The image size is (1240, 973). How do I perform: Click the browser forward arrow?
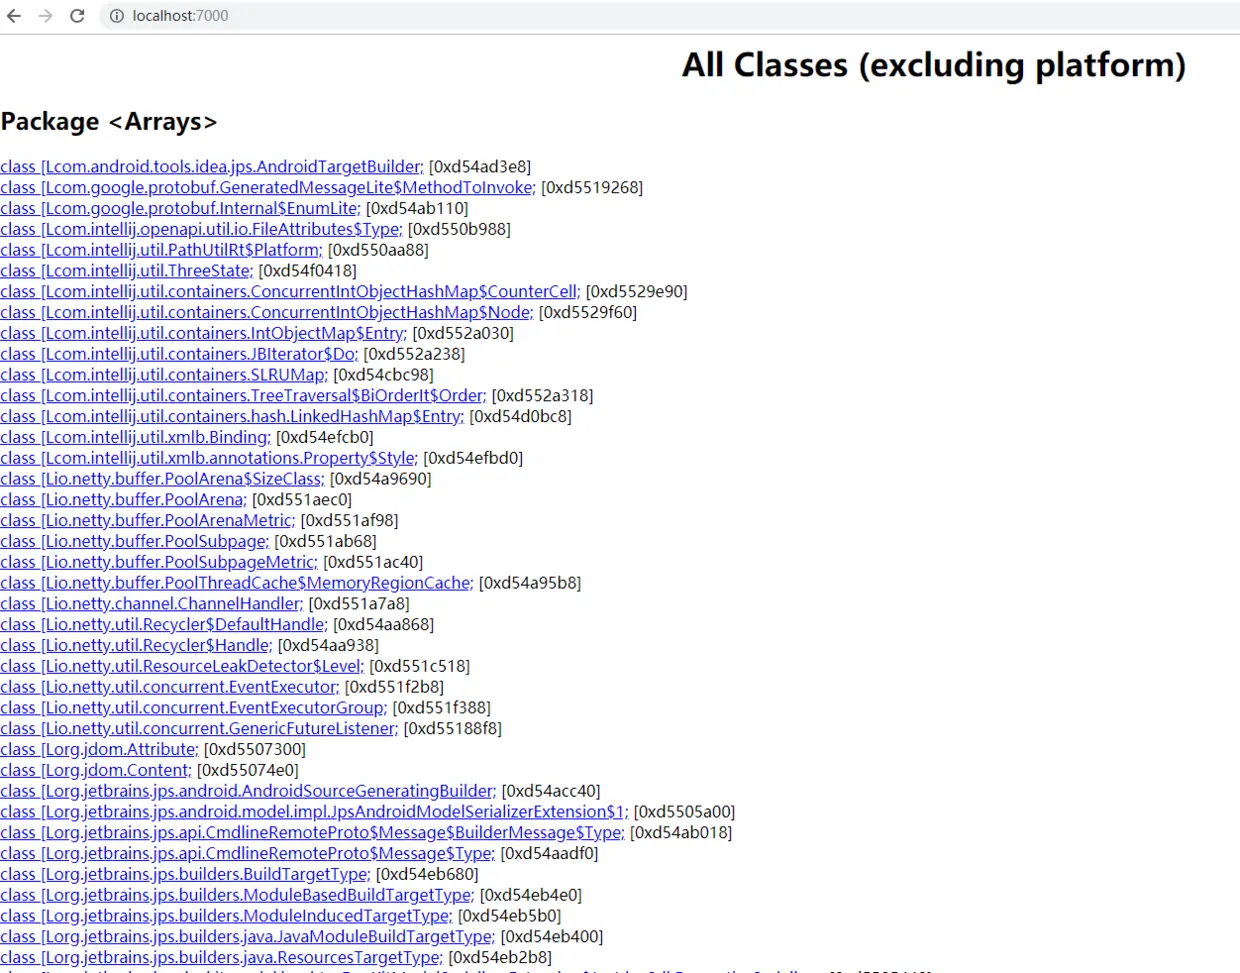pos(45,16)
